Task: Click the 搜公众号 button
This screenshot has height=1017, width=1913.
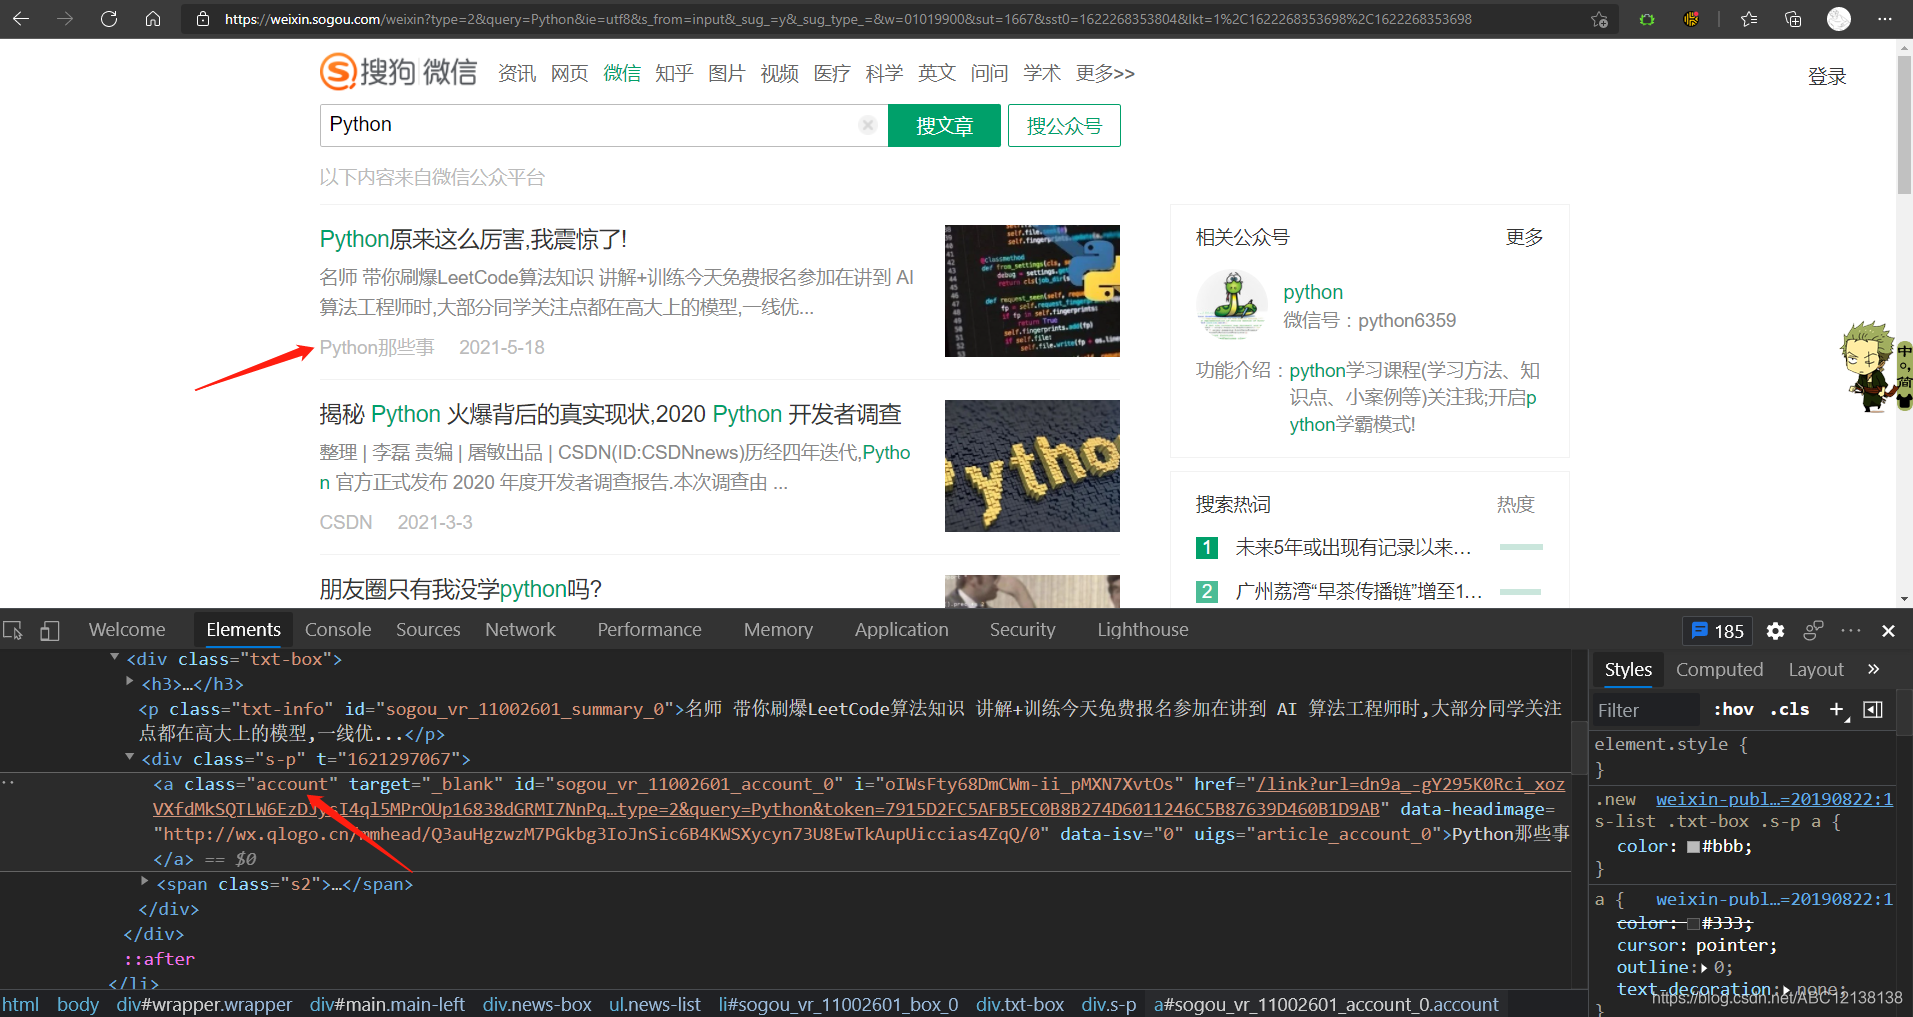Action: pos(1064,126)
